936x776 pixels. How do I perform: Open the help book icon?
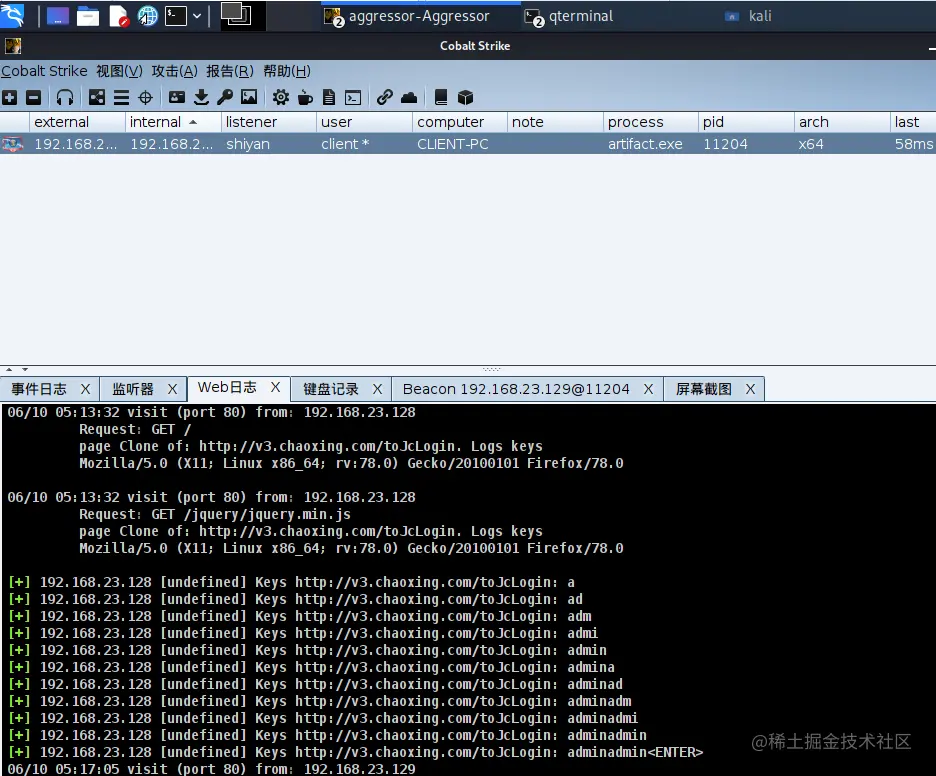point(441,97)
